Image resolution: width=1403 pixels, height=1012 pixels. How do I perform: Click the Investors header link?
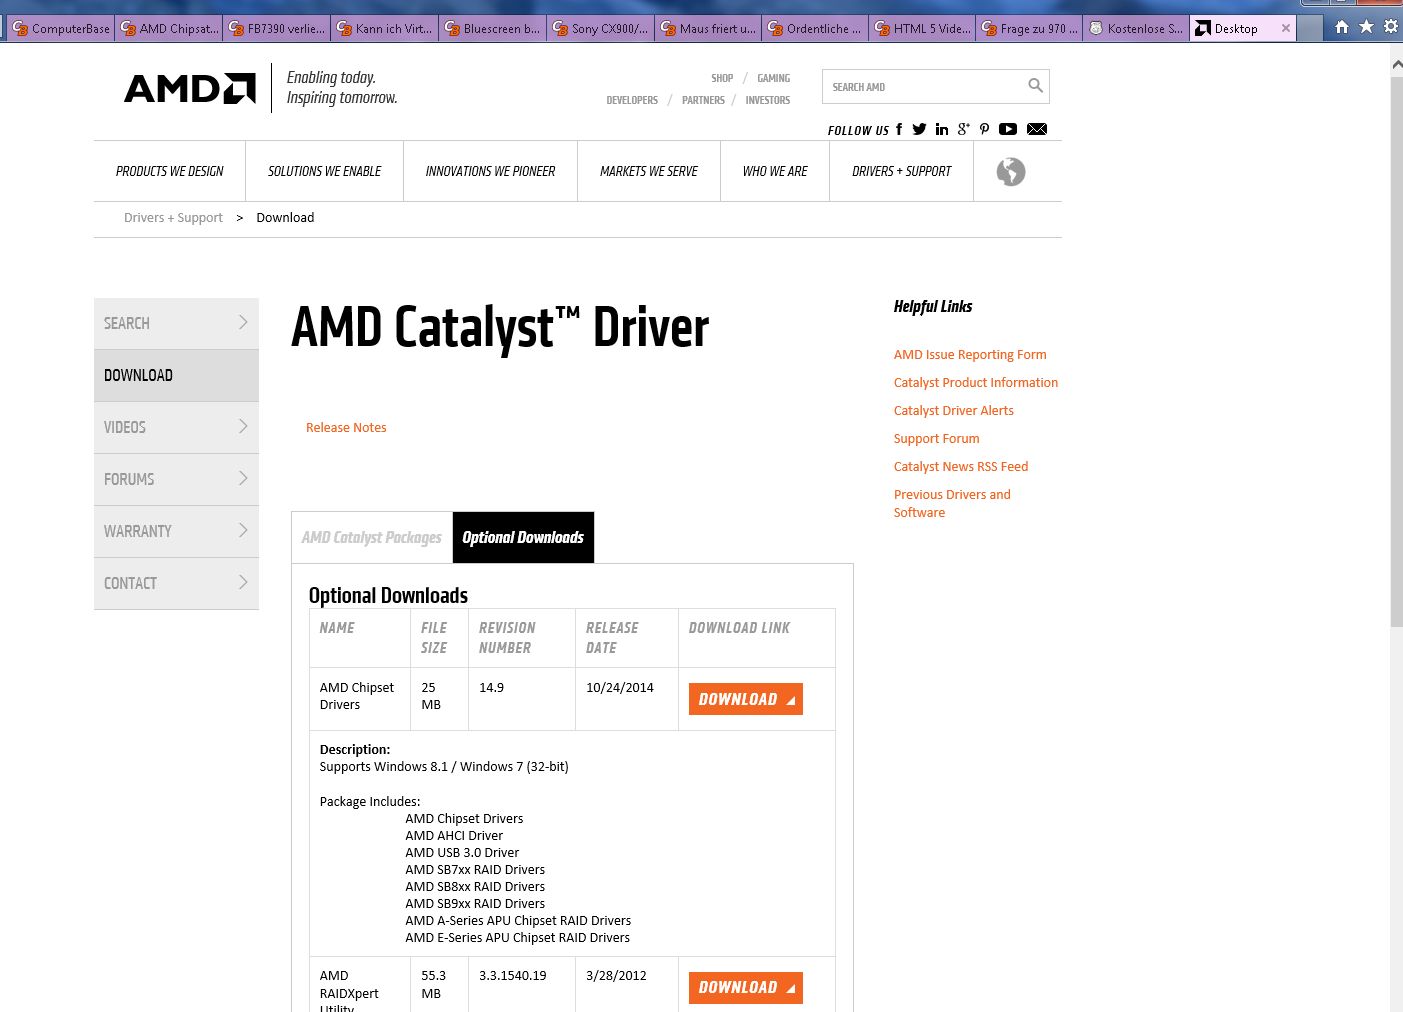(768, 100)
